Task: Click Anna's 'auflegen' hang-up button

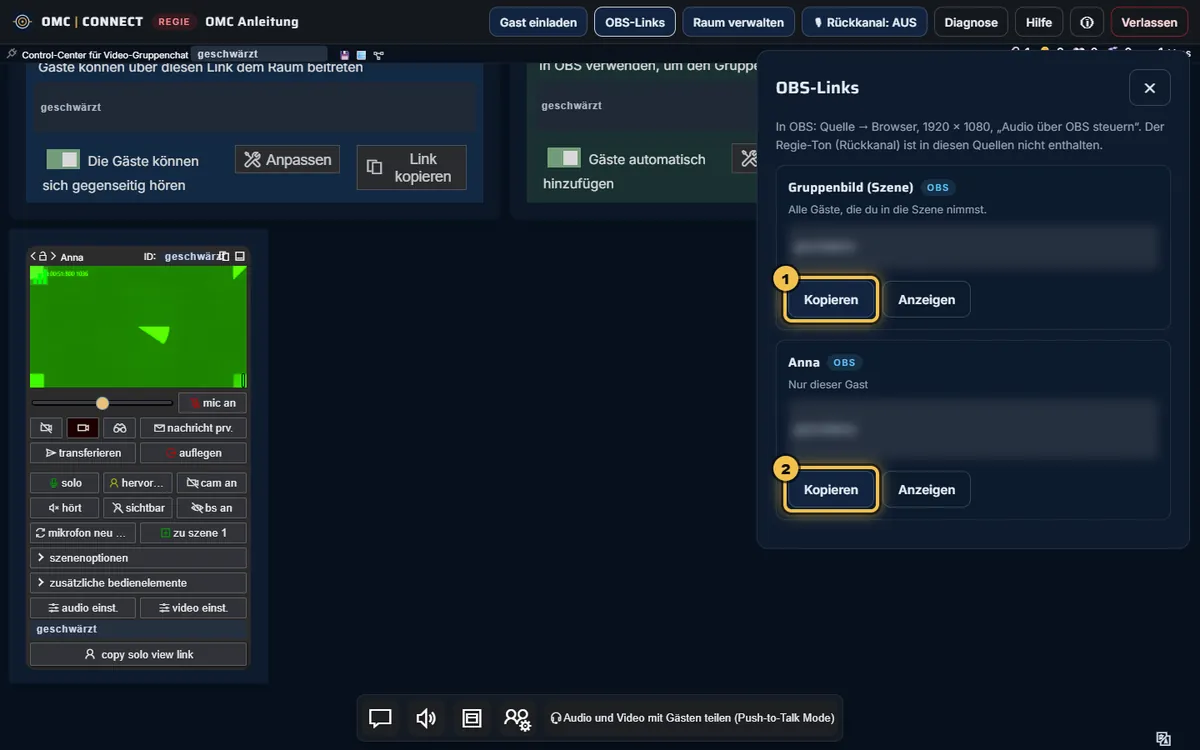Action: pos(194,453)
